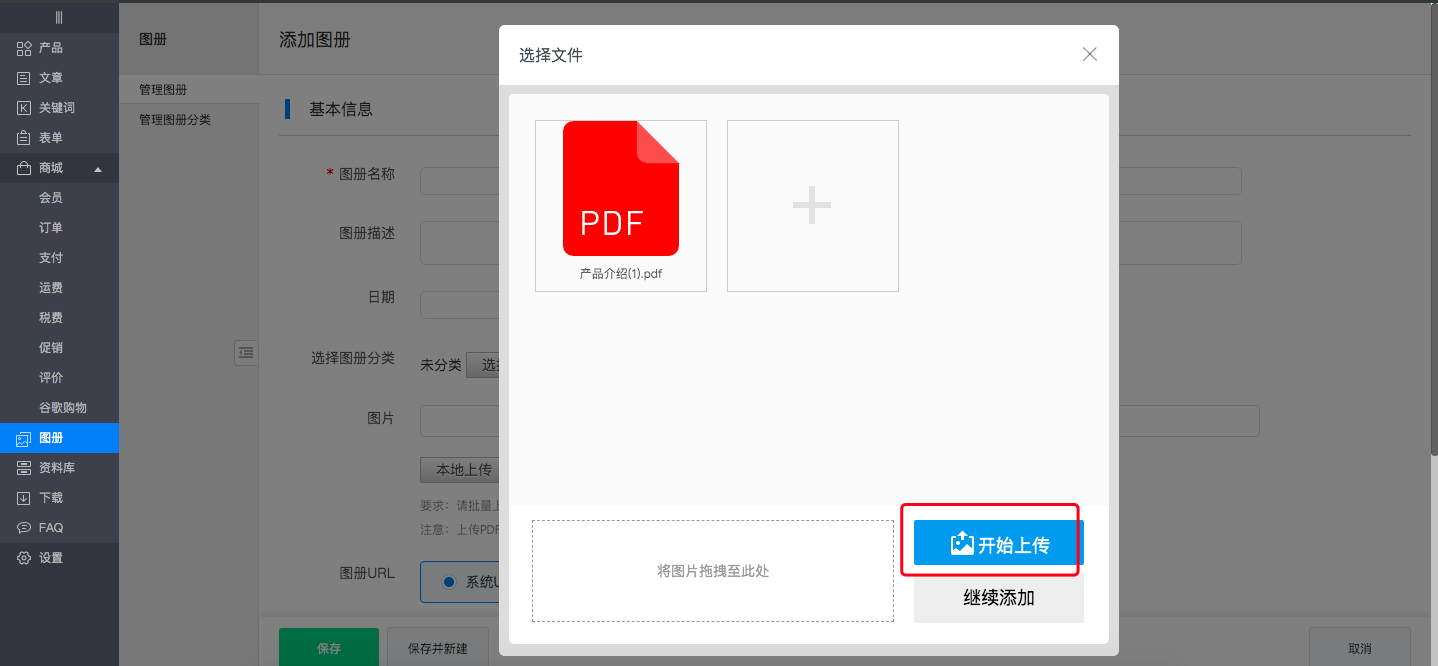This screenshot has width=1438, height=666.
Task: Click the 商城 shopping bag icon
Action: [x=22, y=167]
